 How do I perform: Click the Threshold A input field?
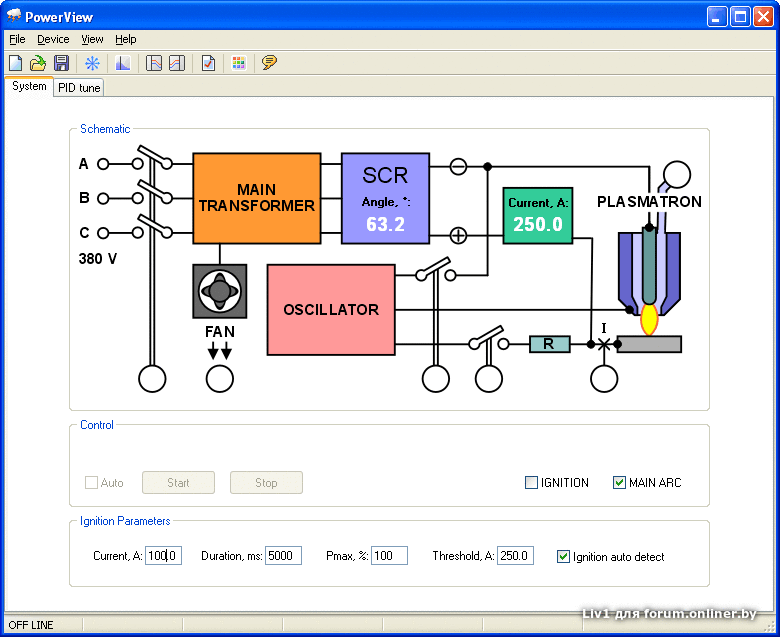515,556
